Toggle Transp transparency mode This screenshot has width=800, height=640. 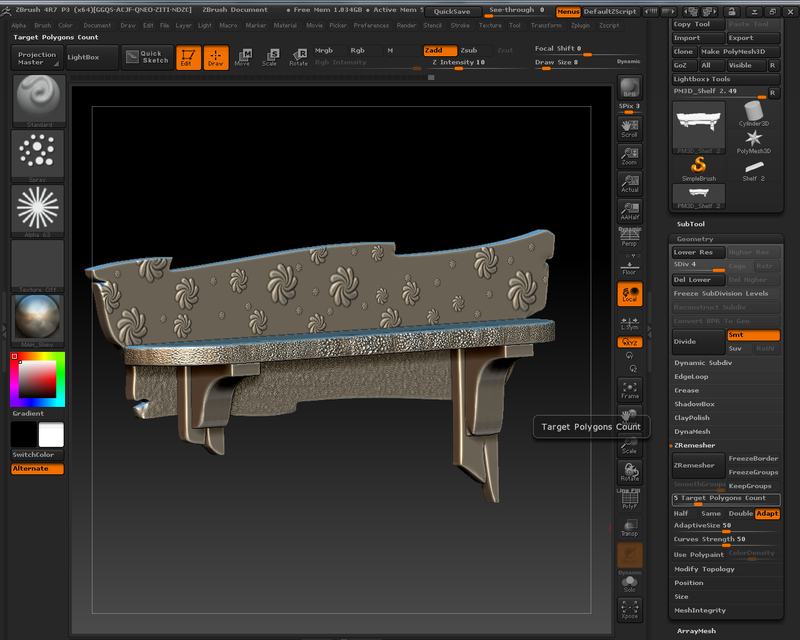click(x=630, y=527)
